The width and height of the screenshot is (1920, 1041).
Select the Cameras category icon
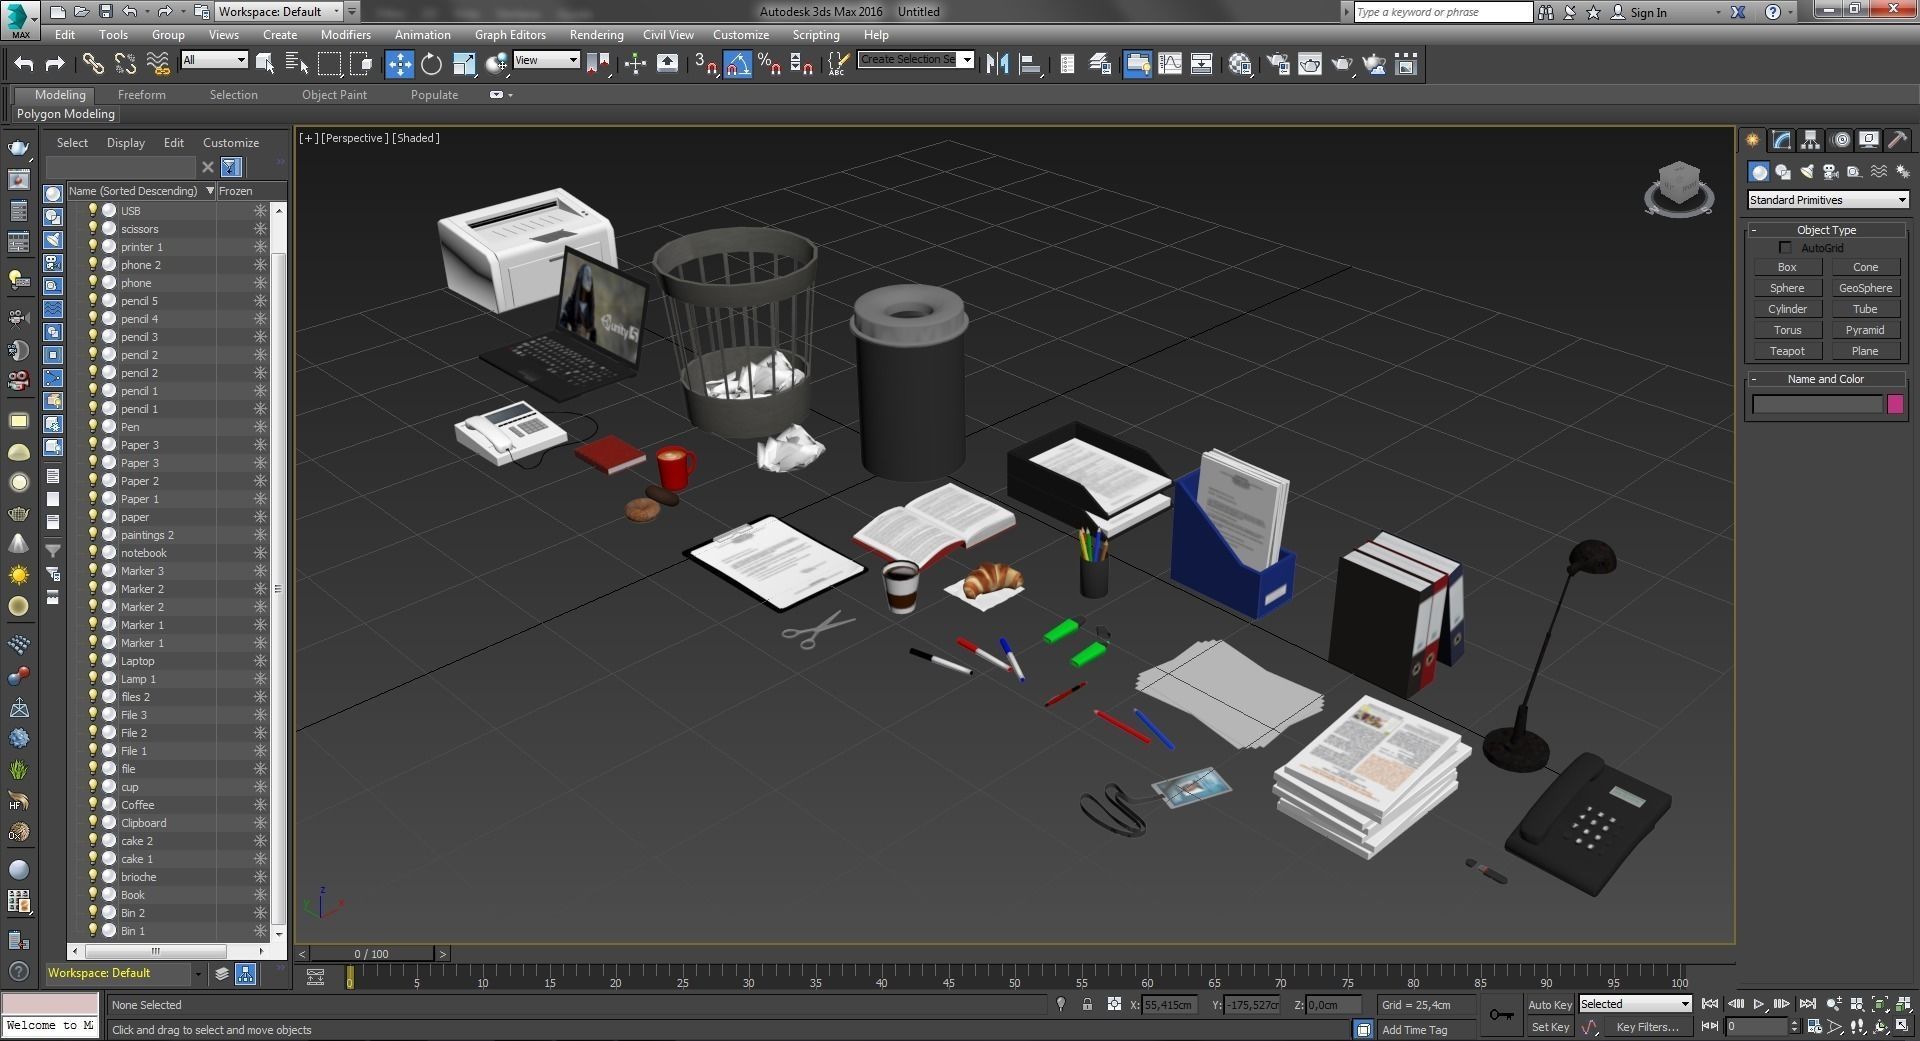point(1831,172)
